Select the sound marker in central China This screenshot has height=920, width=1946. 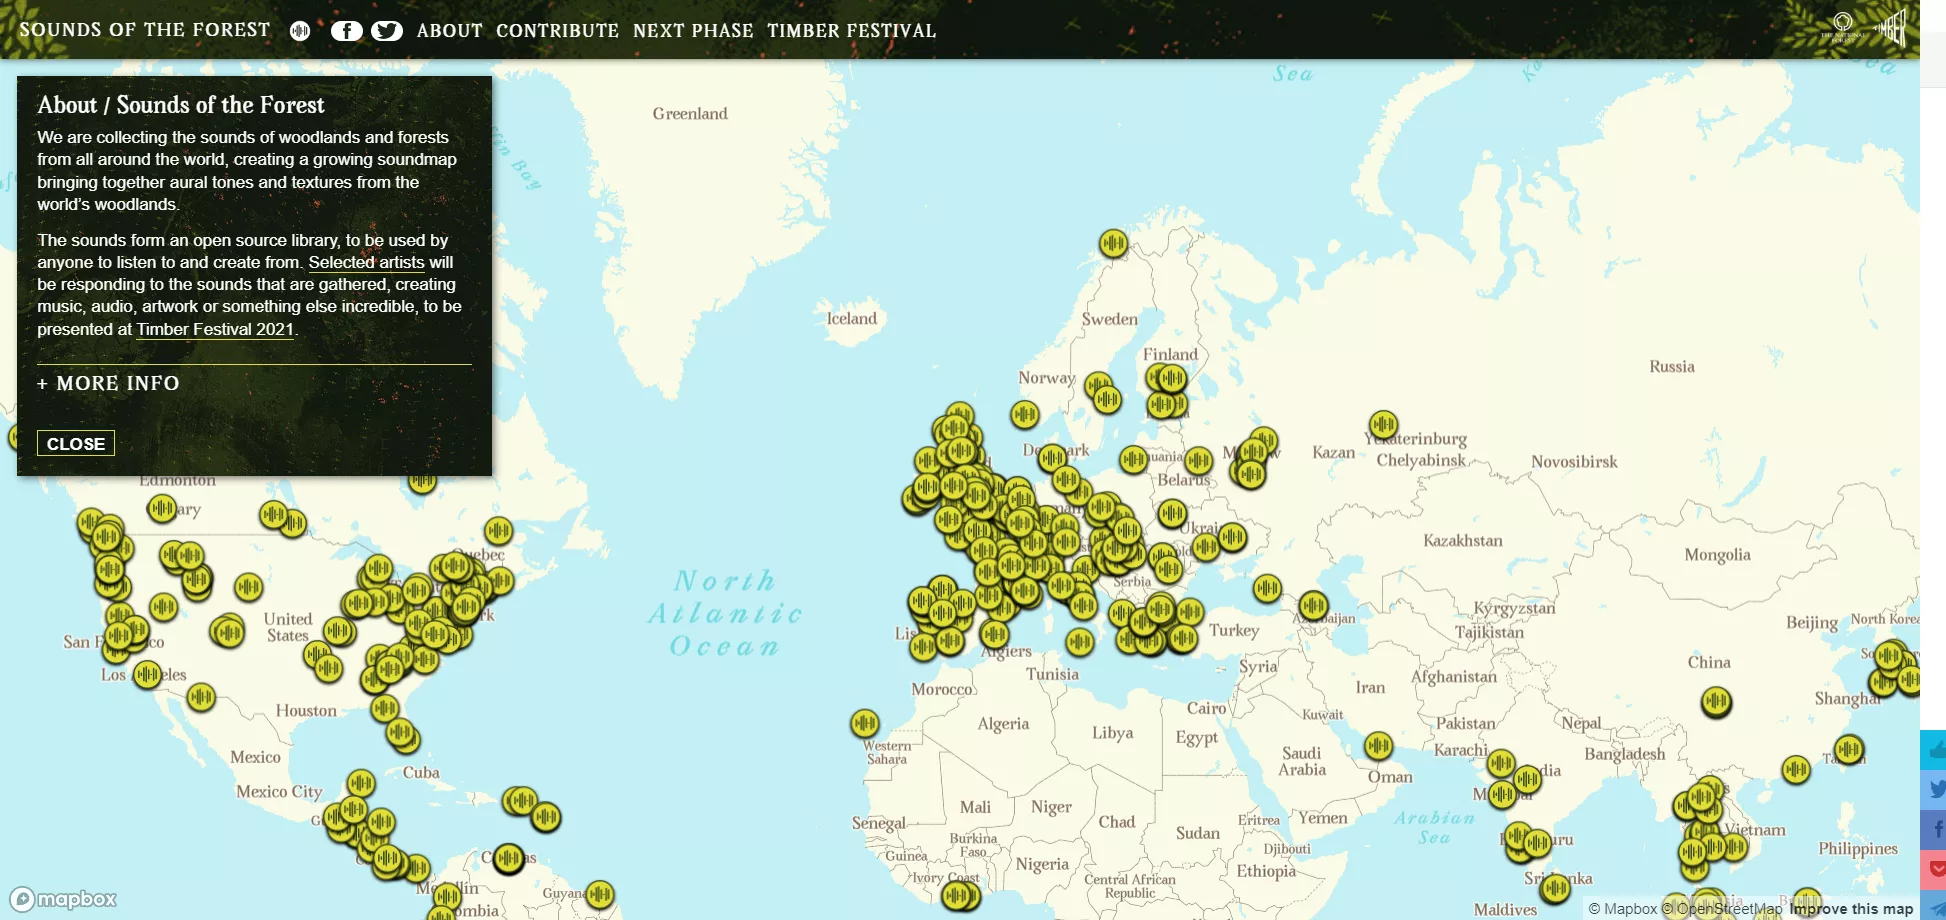[1716, 702]
